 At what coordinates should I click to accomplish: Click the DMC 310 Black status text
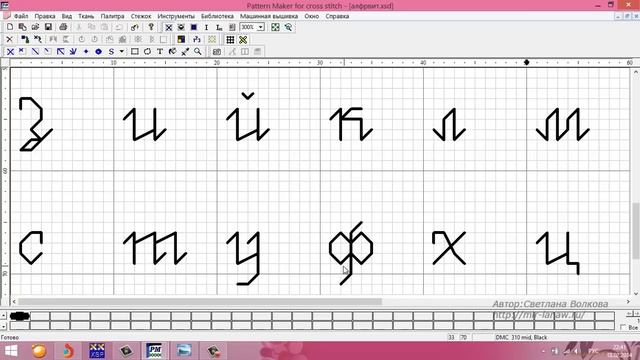(521, 338)
